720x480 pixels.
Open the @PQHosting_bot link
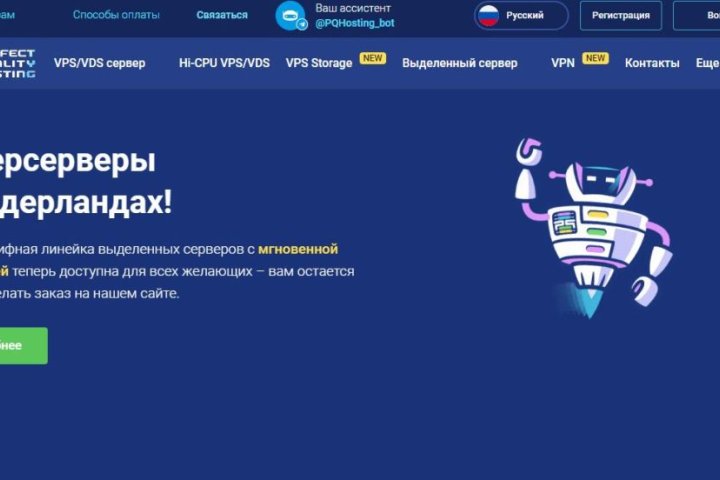tap(354, 23)
